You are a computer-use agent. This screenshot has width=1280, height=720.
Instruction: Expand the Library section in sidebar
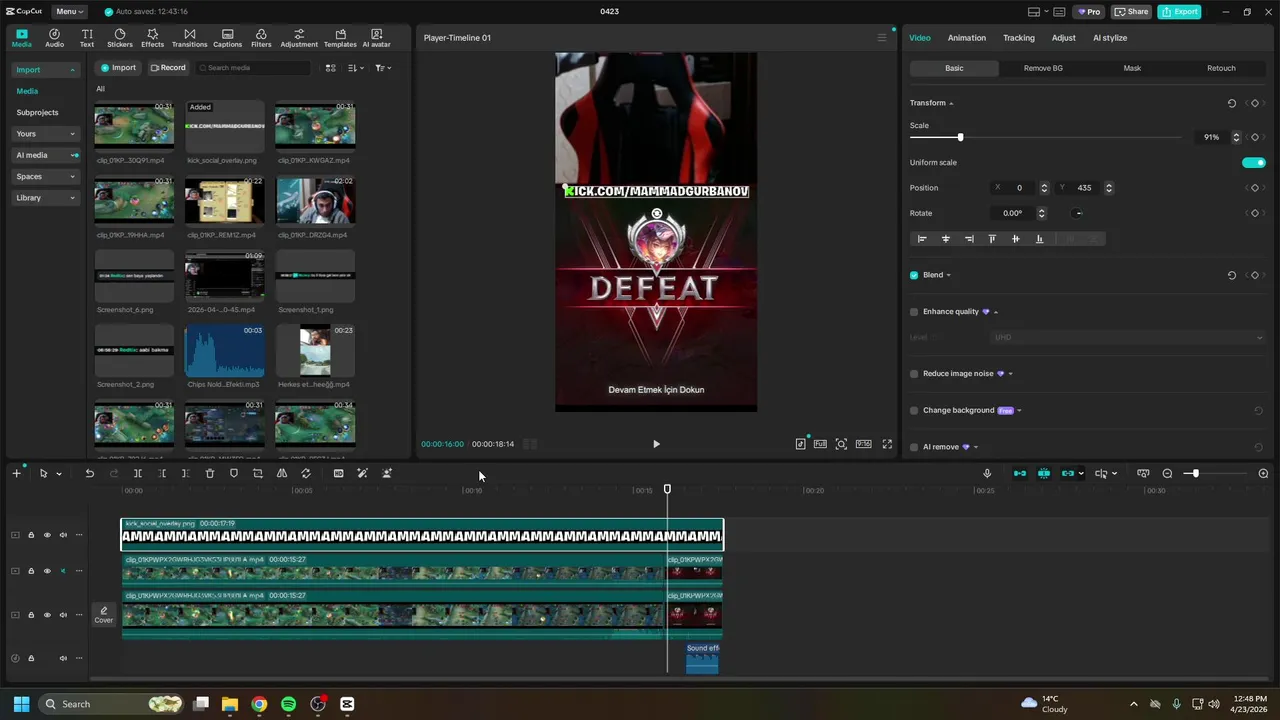(x=46, y=198)
